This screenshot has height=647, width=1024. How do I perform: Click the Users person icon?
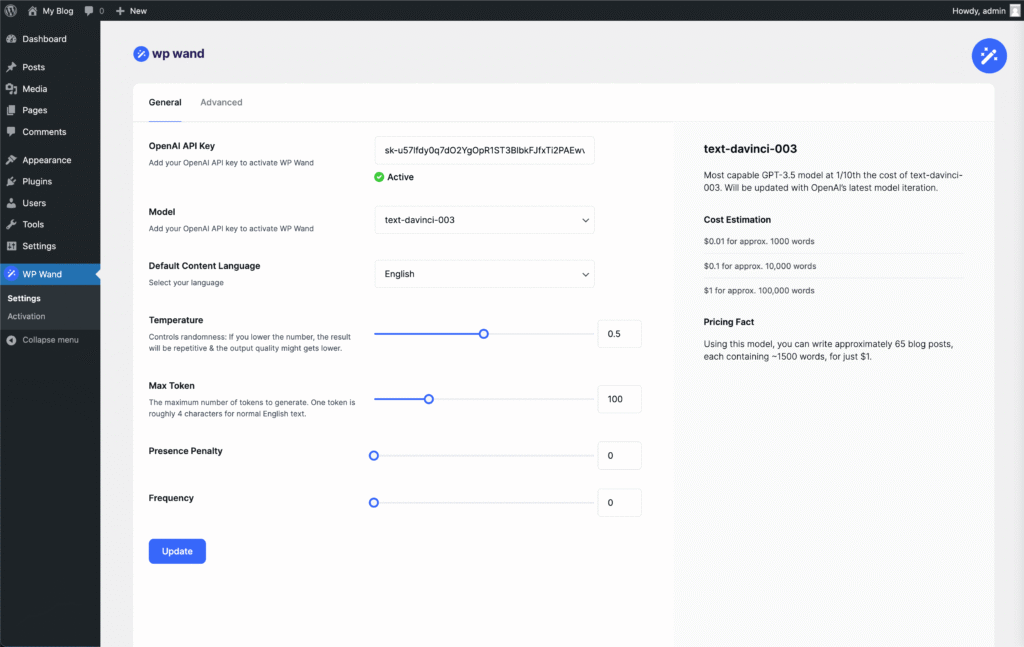click(11, 202)
